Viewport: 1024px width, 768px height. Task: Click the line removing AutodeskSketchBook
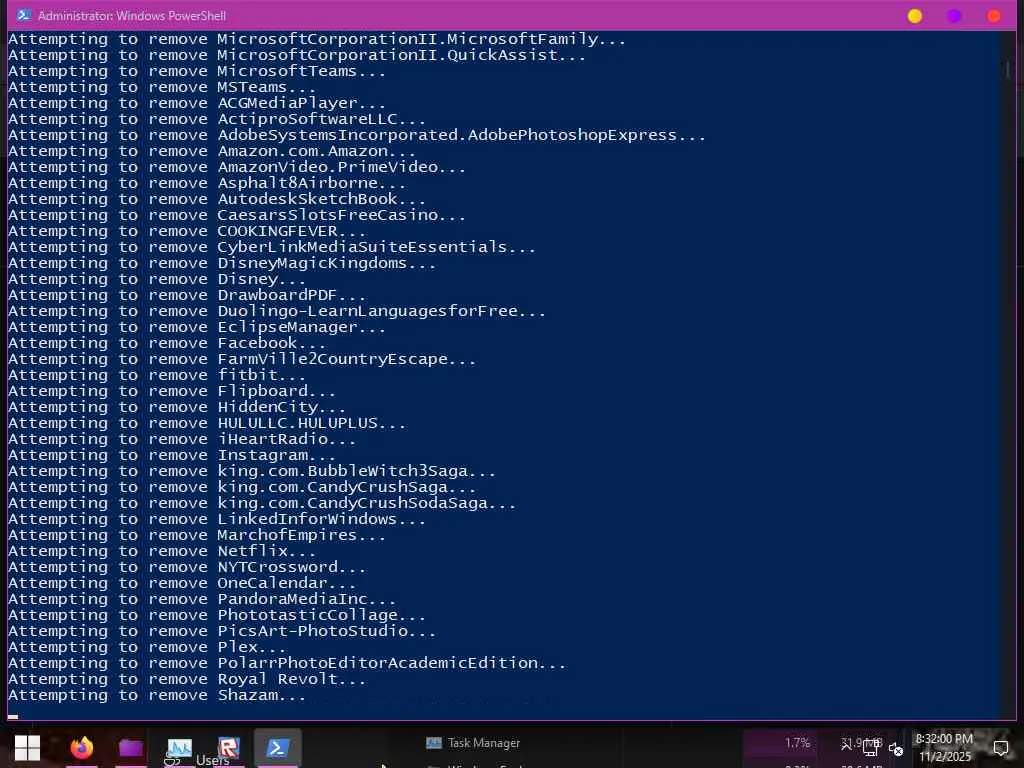[x=217, y=199]
